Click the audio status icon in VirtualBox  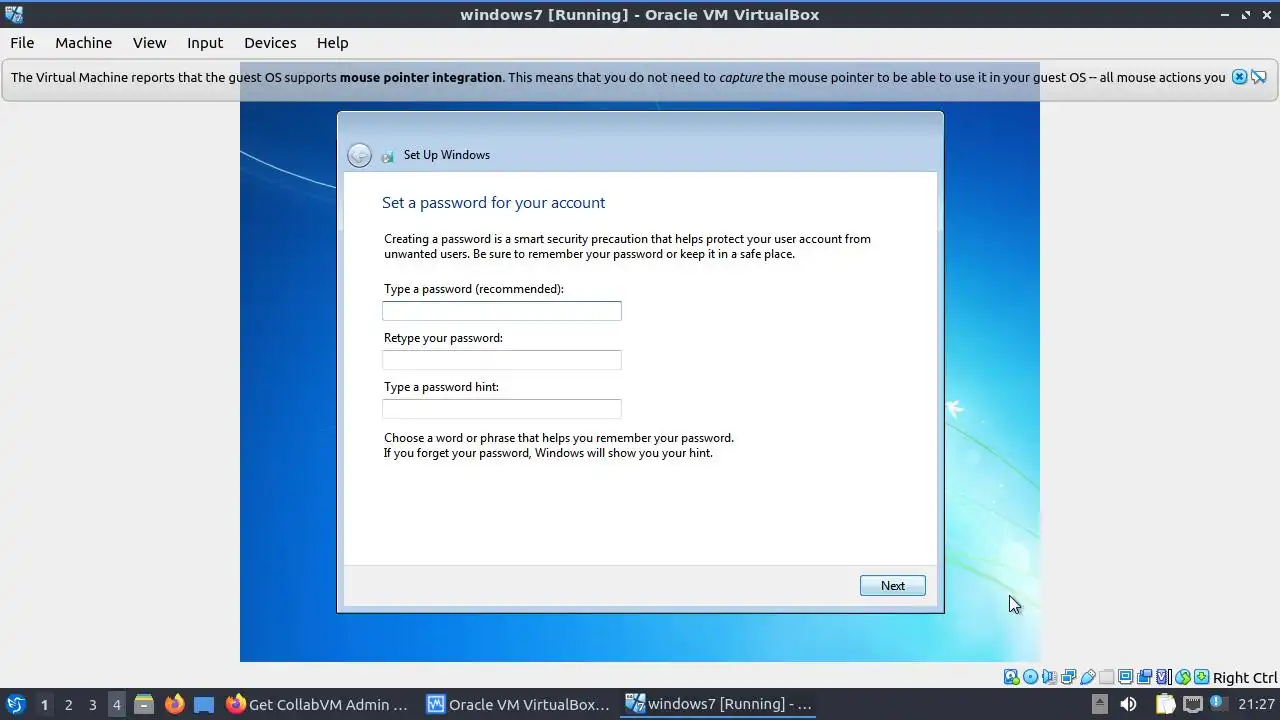pyautogui.click(x=1049, y=677)
